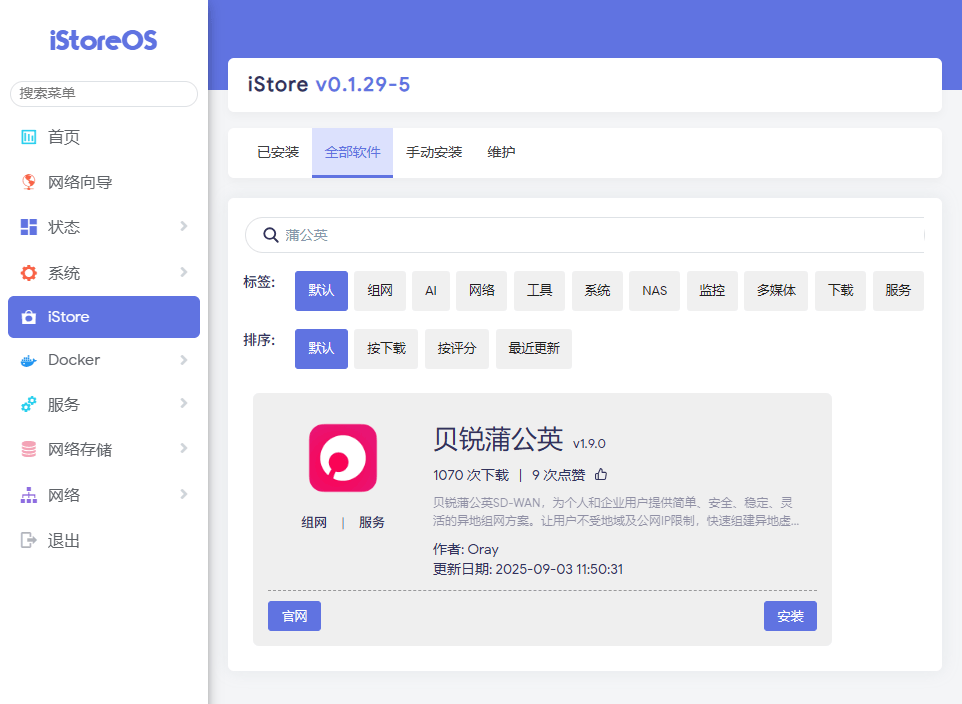The width and height of the screenshot is (962, 704).
Task: Click the 搜索菜单 sidebar search field
Action: [104, 93]
